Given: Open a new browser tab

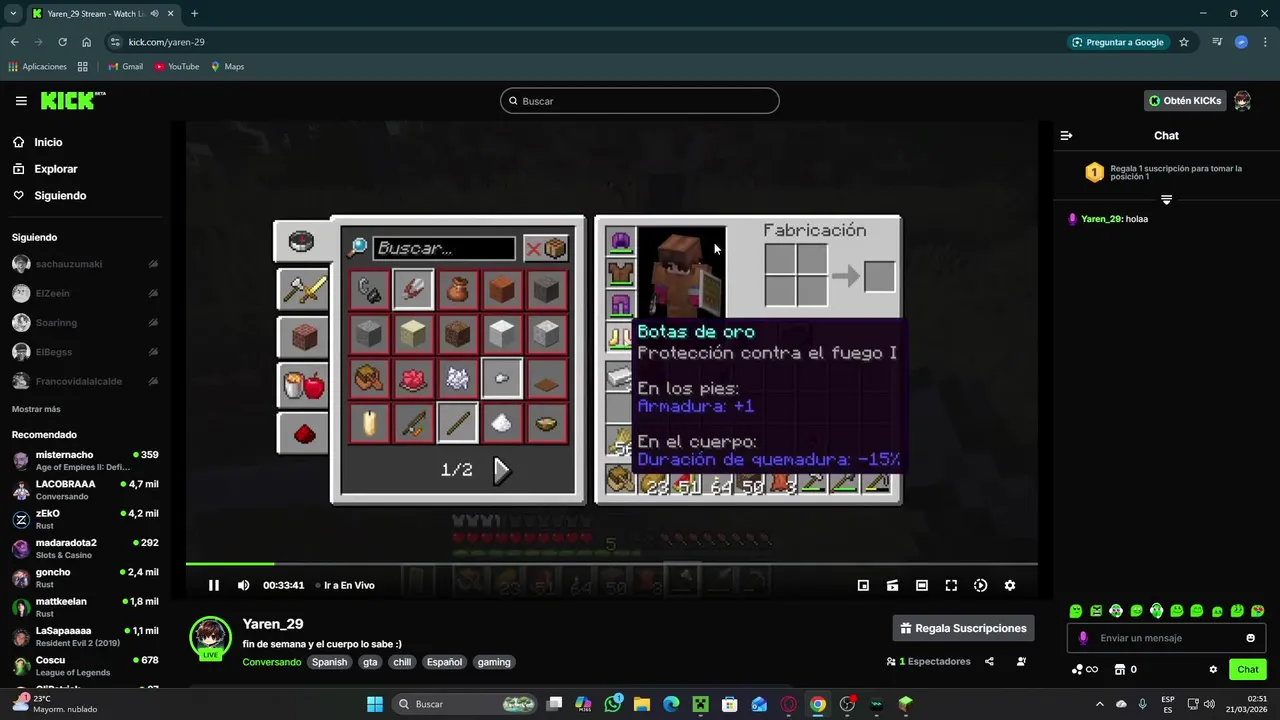Looking at the screenshot, I should pyautogui.click(x=194, y=14).
